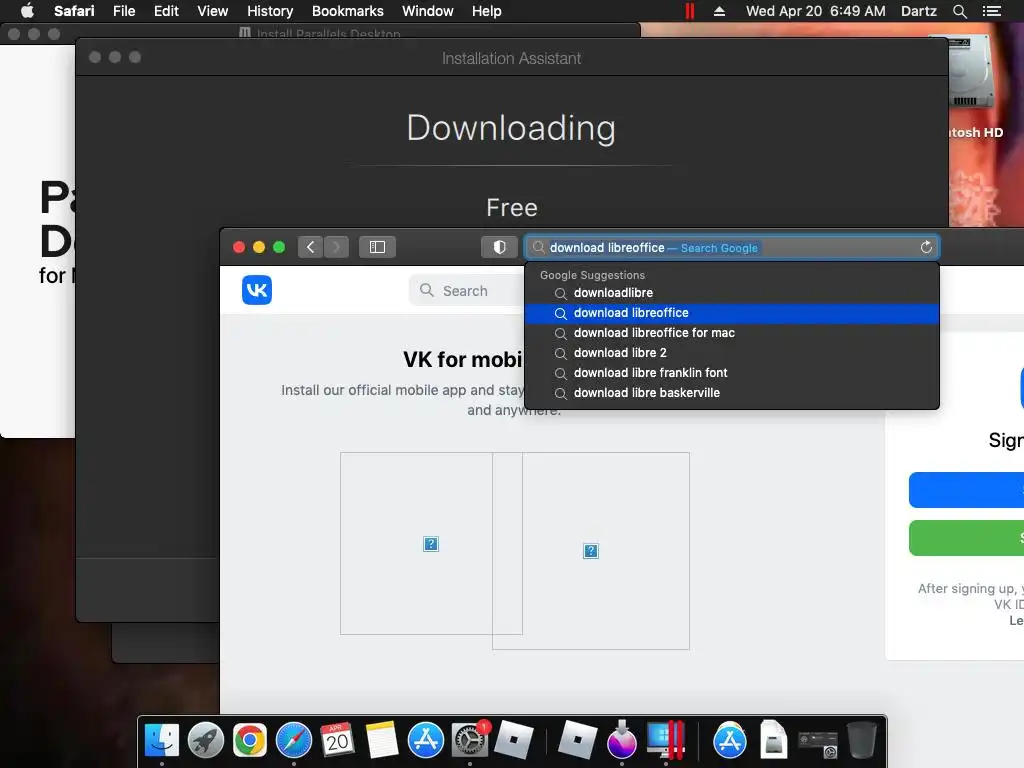This screenshot has width=1024, height=768.
Task: Open the Applications folder stack in Dock
Action: (729, 741)
